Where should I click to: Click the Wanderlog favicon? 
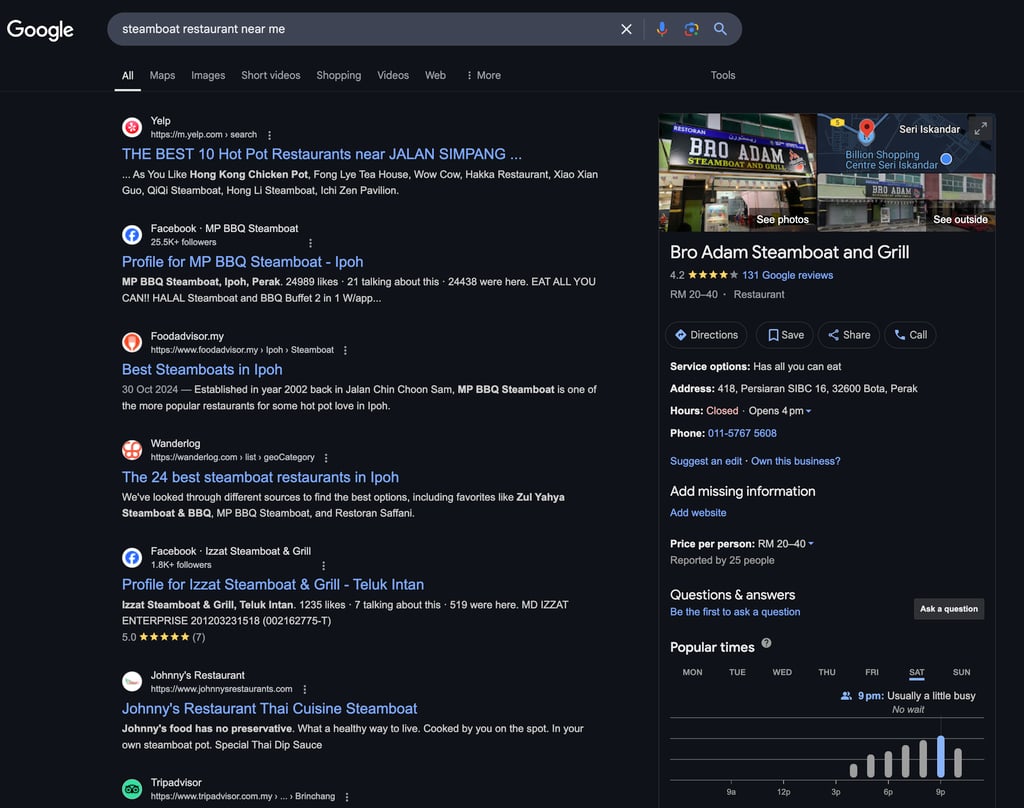pos(132,449)
